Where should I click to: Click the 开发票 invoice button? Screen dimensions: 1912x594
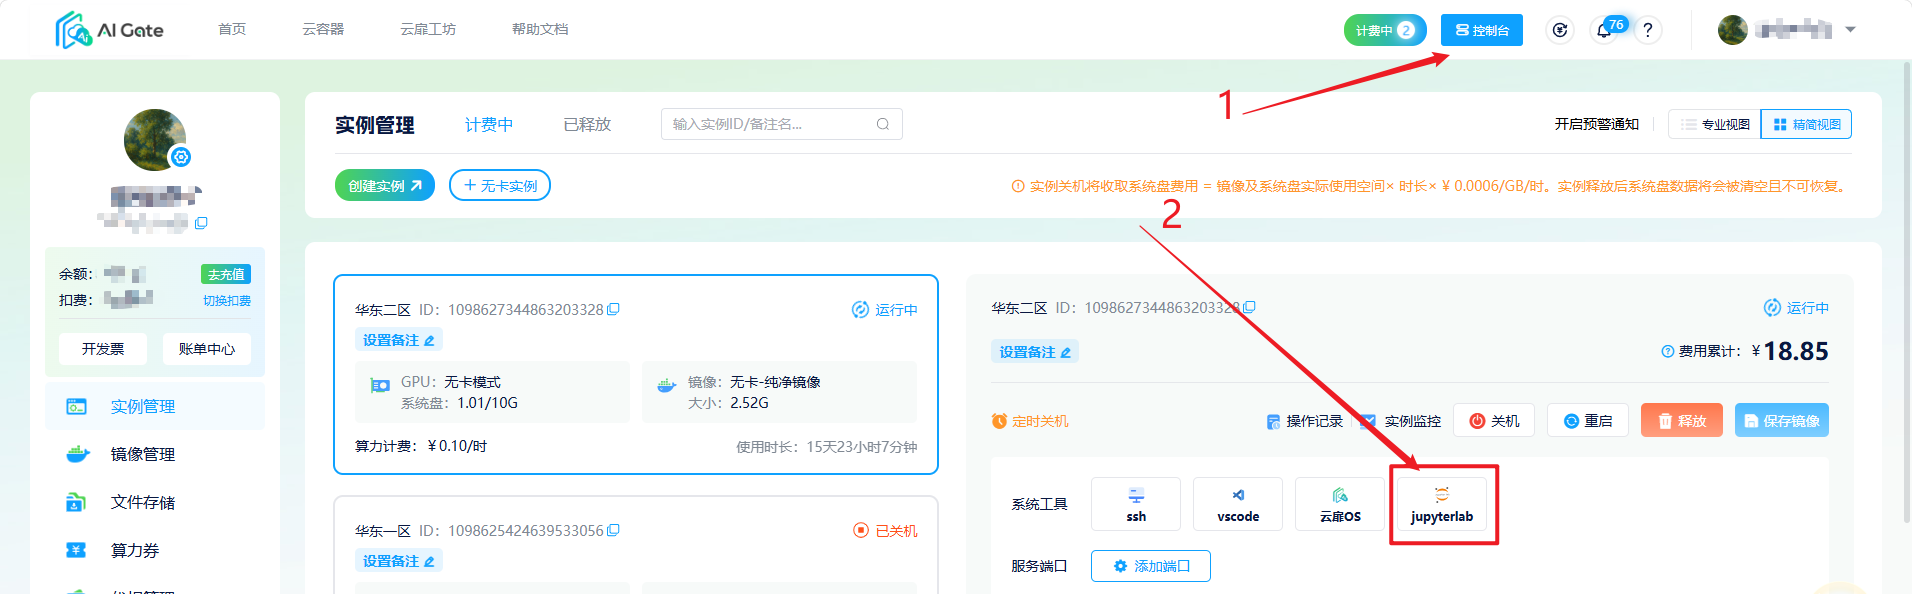pos(103,348)
